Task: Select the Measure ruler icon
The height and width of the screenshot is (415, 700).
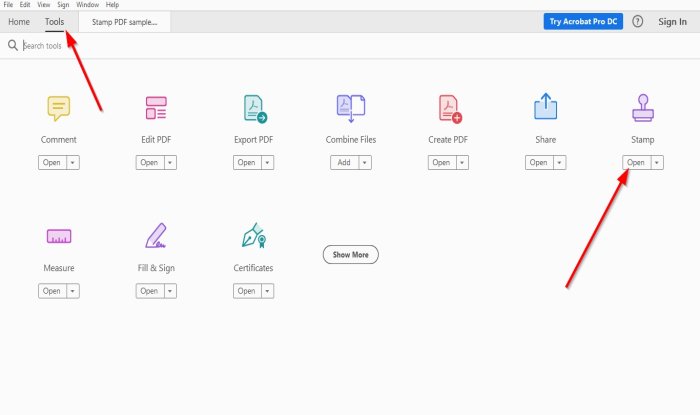Action: point(59,236)
